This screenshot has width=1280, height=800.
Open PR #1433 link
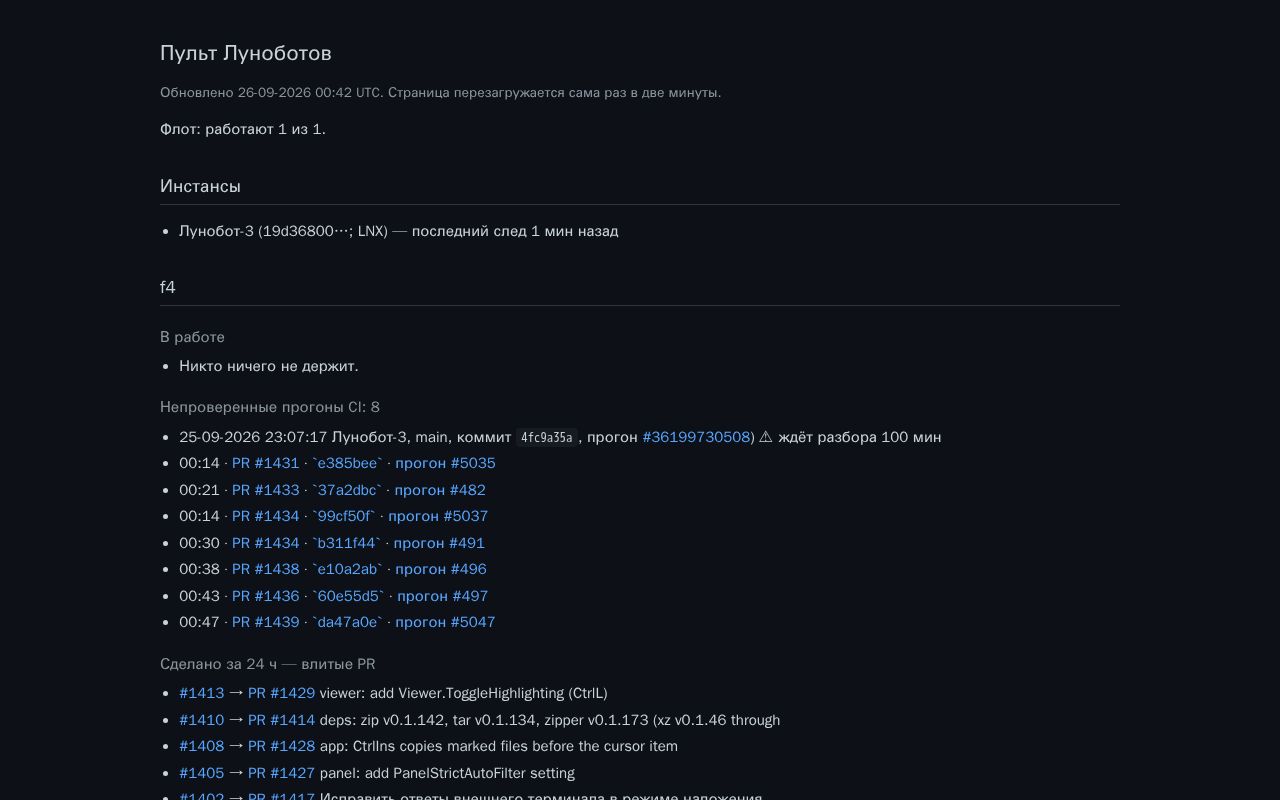[x=265, y=490]
